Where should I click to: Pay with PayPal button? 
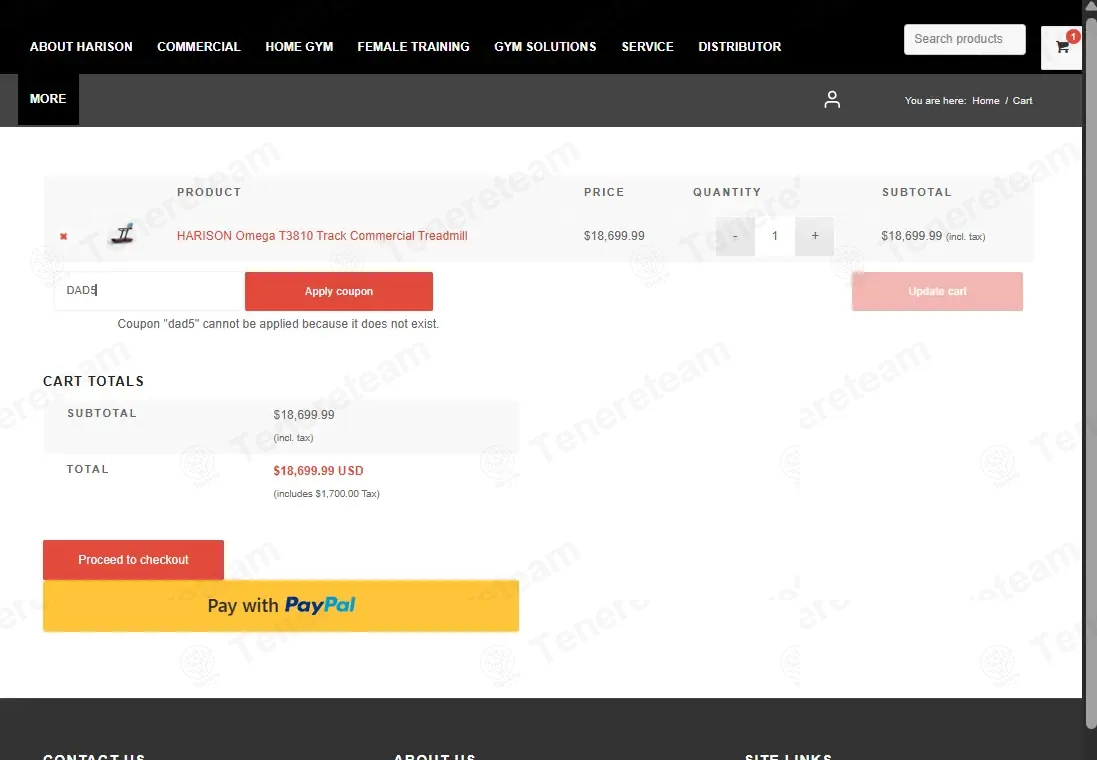281,606
